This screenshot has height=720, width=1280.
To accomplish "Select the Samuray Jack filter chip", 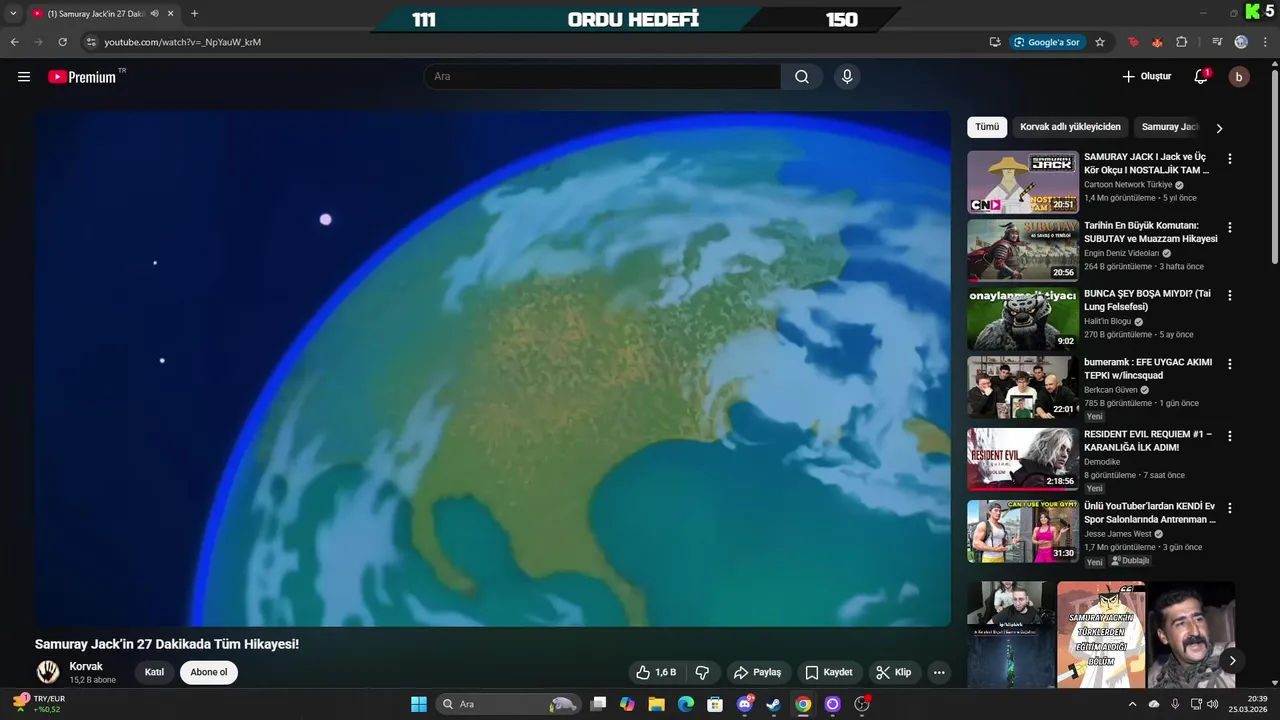I will (1170, 127).
